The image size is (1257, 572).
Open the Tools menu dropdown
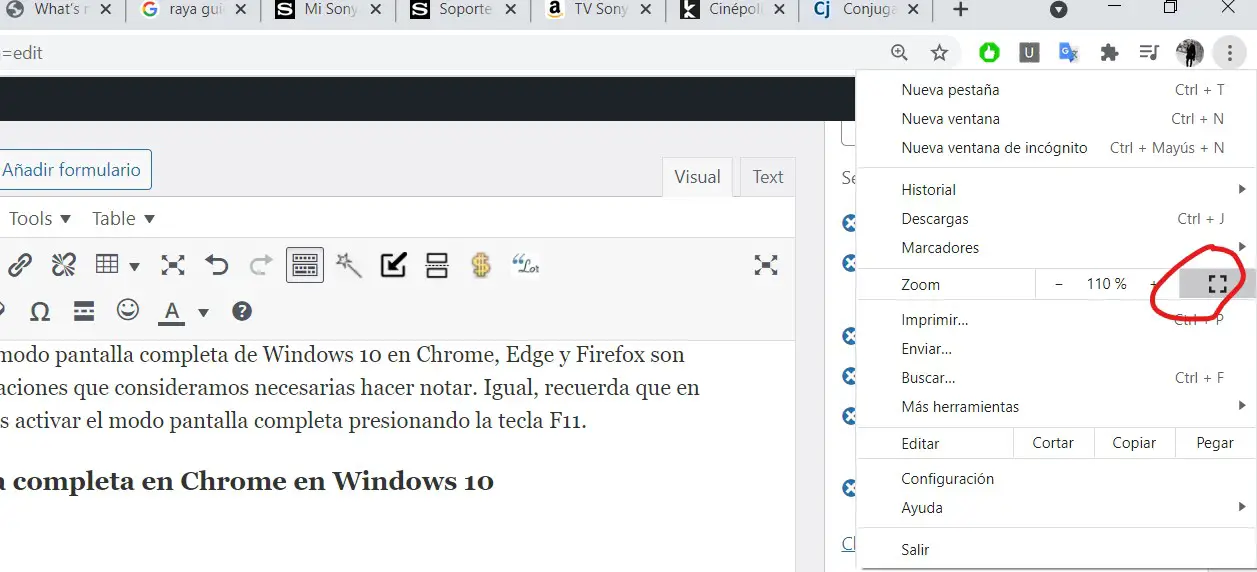[x=40, y=218]
